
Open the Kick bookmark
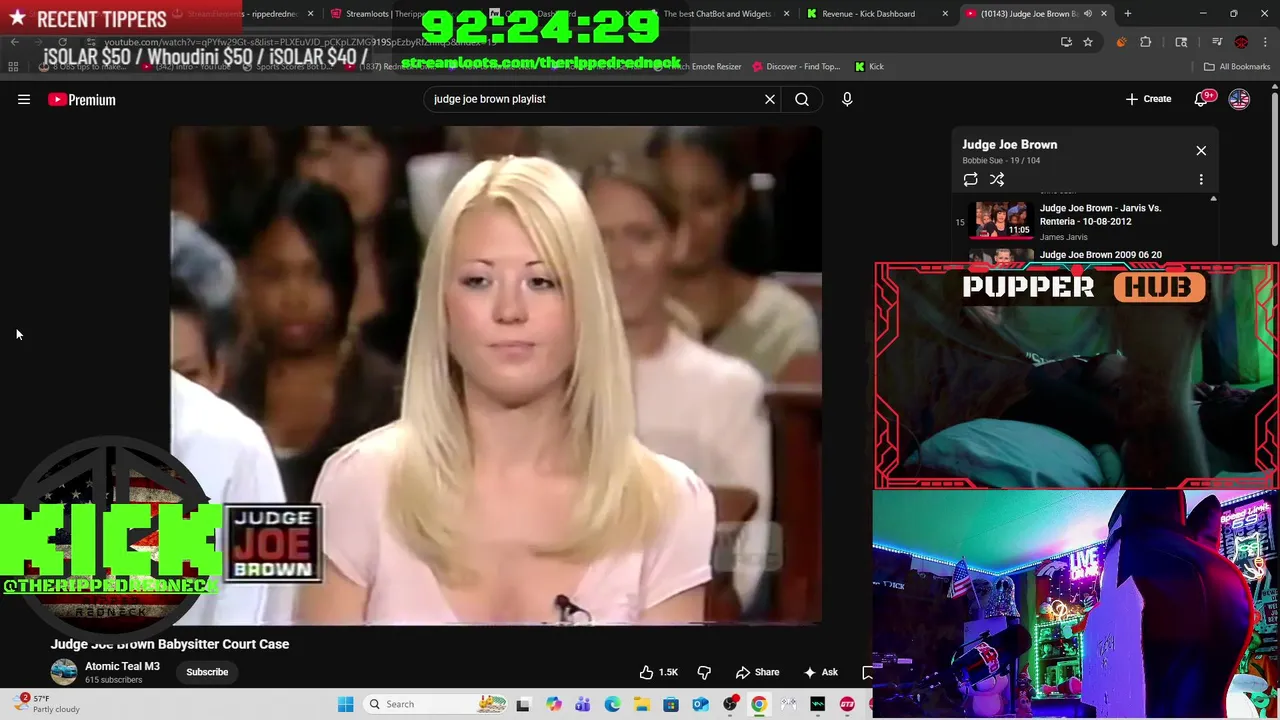click(869, 67)
